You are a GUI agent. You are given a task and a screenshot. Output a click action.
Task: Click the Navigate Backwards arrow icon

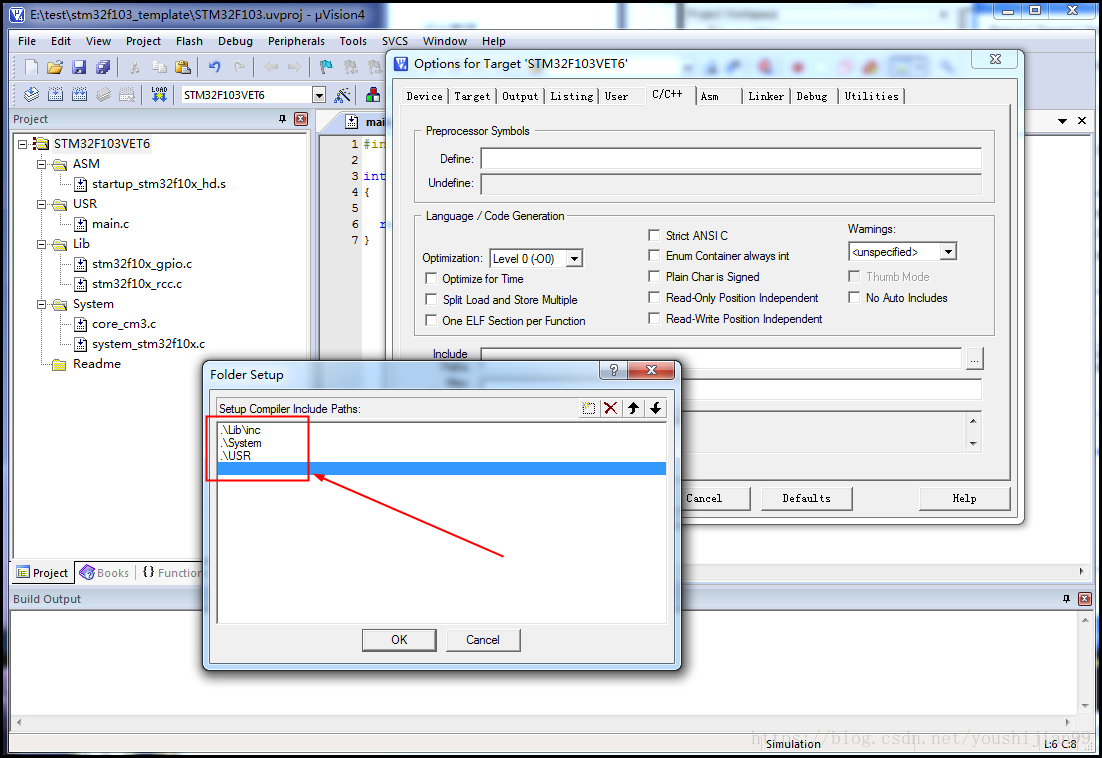click(271, 67)
